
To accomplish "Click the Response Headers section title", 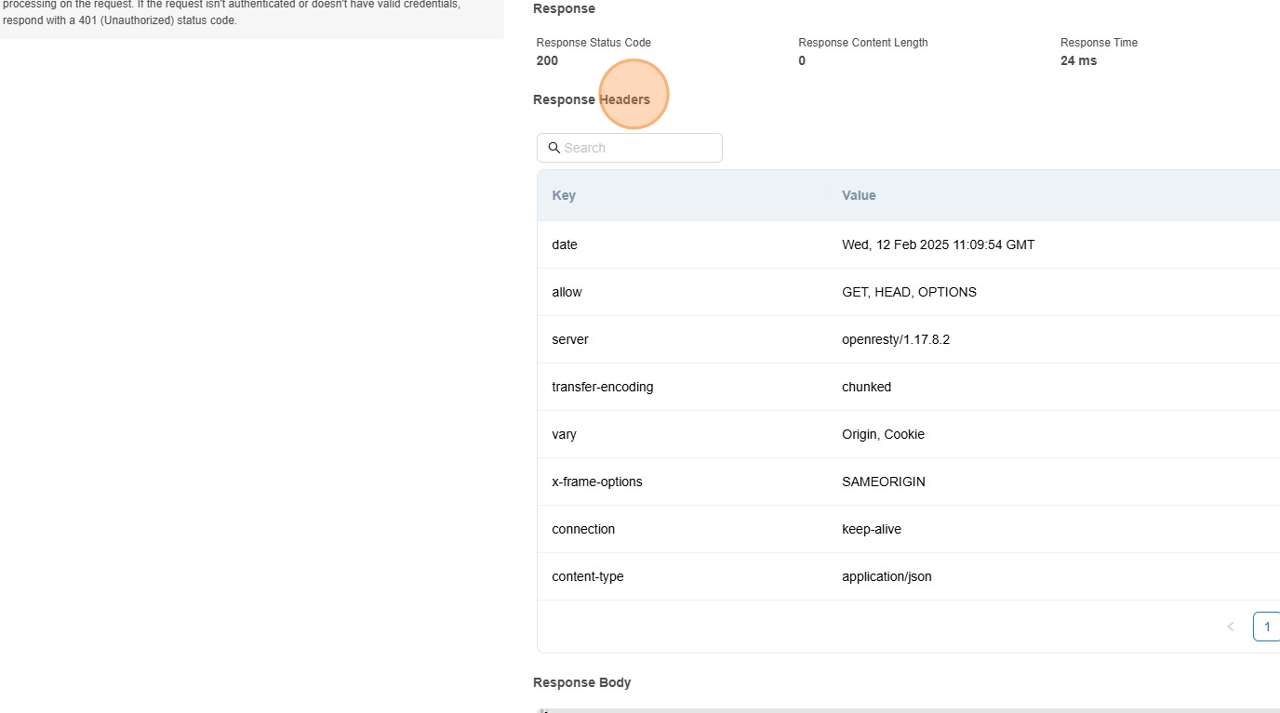I will tap(591, 100).
